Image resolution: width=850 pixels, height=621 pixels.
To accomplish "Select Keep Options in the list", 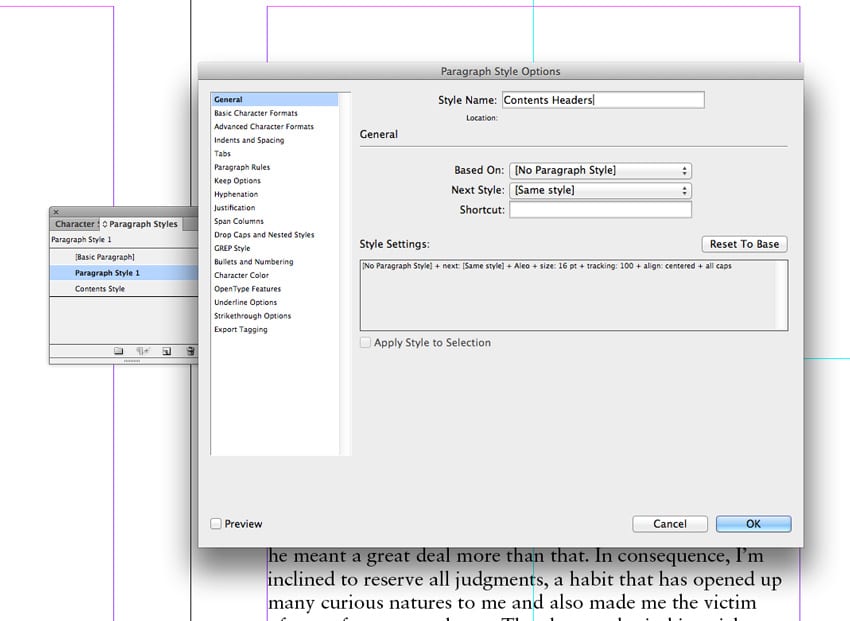I will (237, 181).
